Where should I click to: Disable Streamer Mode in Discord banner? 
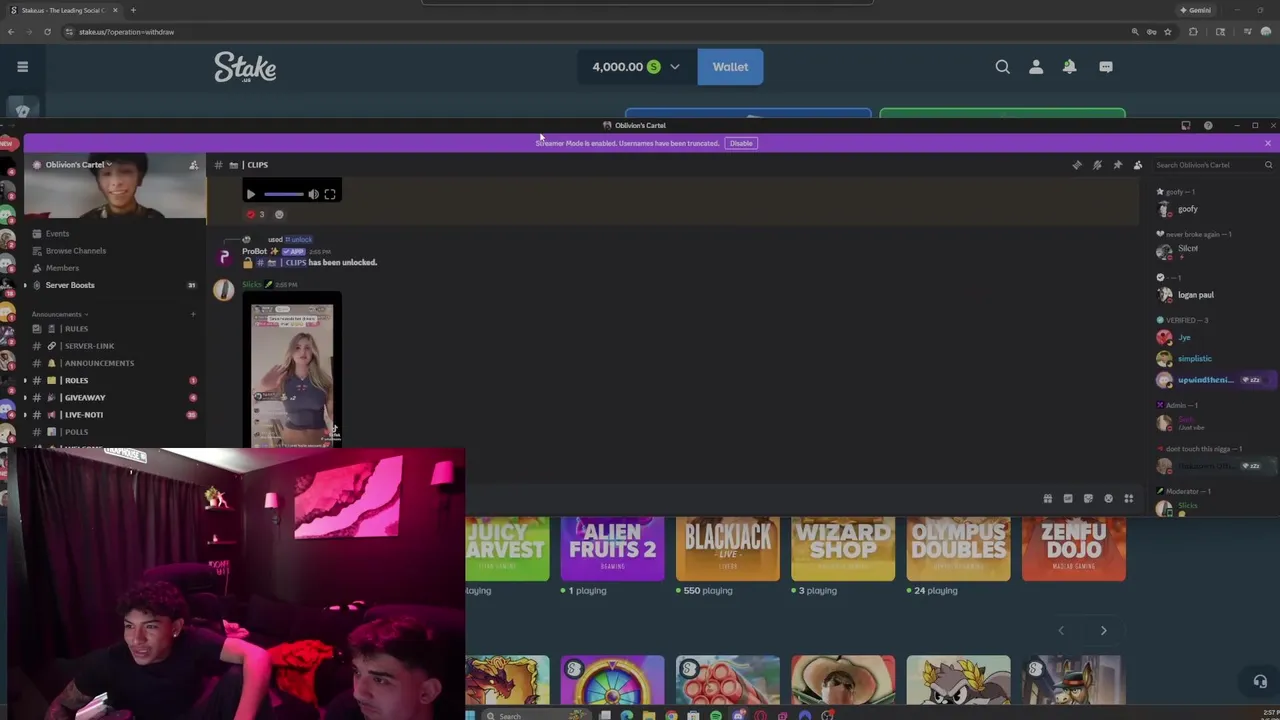(x=741, y=143)
